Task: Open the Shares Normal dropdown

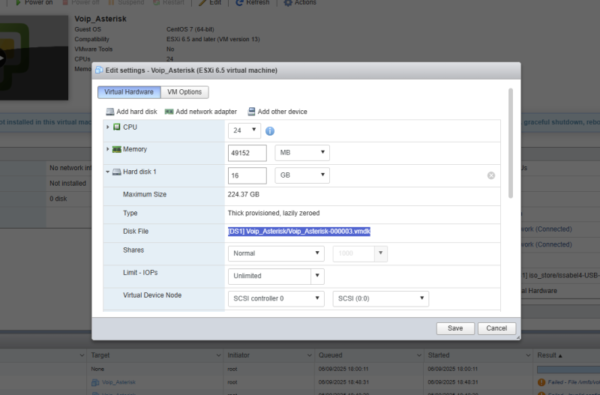Action: pos(276,253)
